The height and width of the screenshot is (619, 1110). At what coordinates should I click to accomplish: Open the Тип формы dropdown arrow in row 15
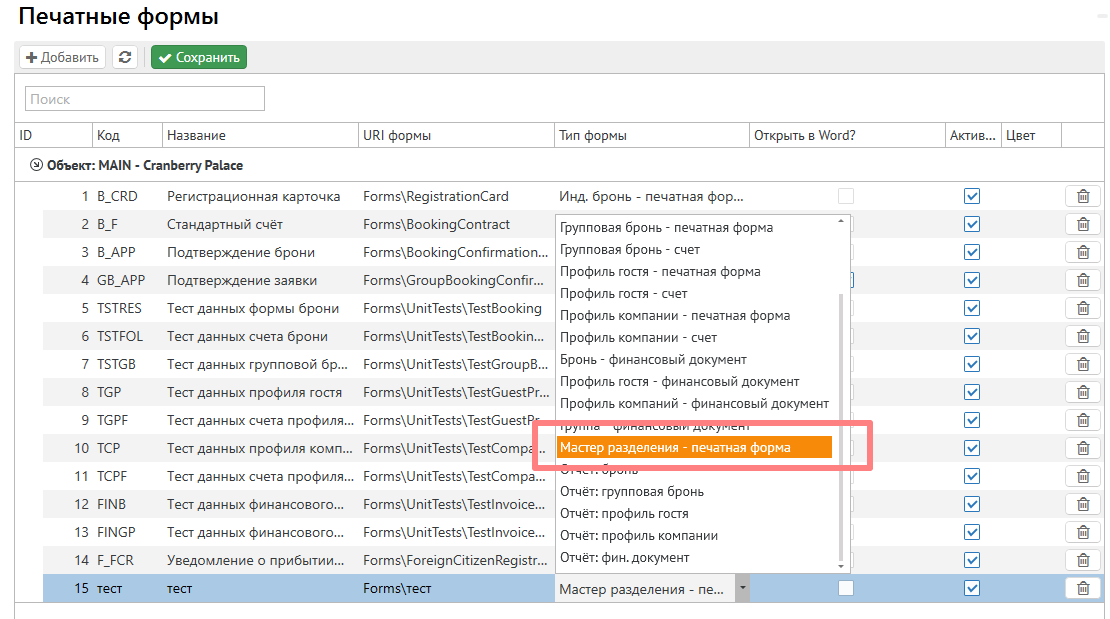point(742,589)
